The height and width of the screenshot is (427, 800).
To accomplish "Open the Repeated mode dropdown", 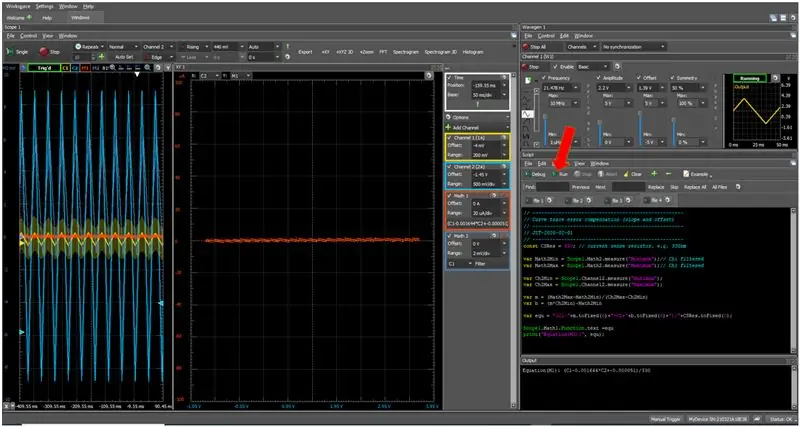I will [x=90, y=46].
